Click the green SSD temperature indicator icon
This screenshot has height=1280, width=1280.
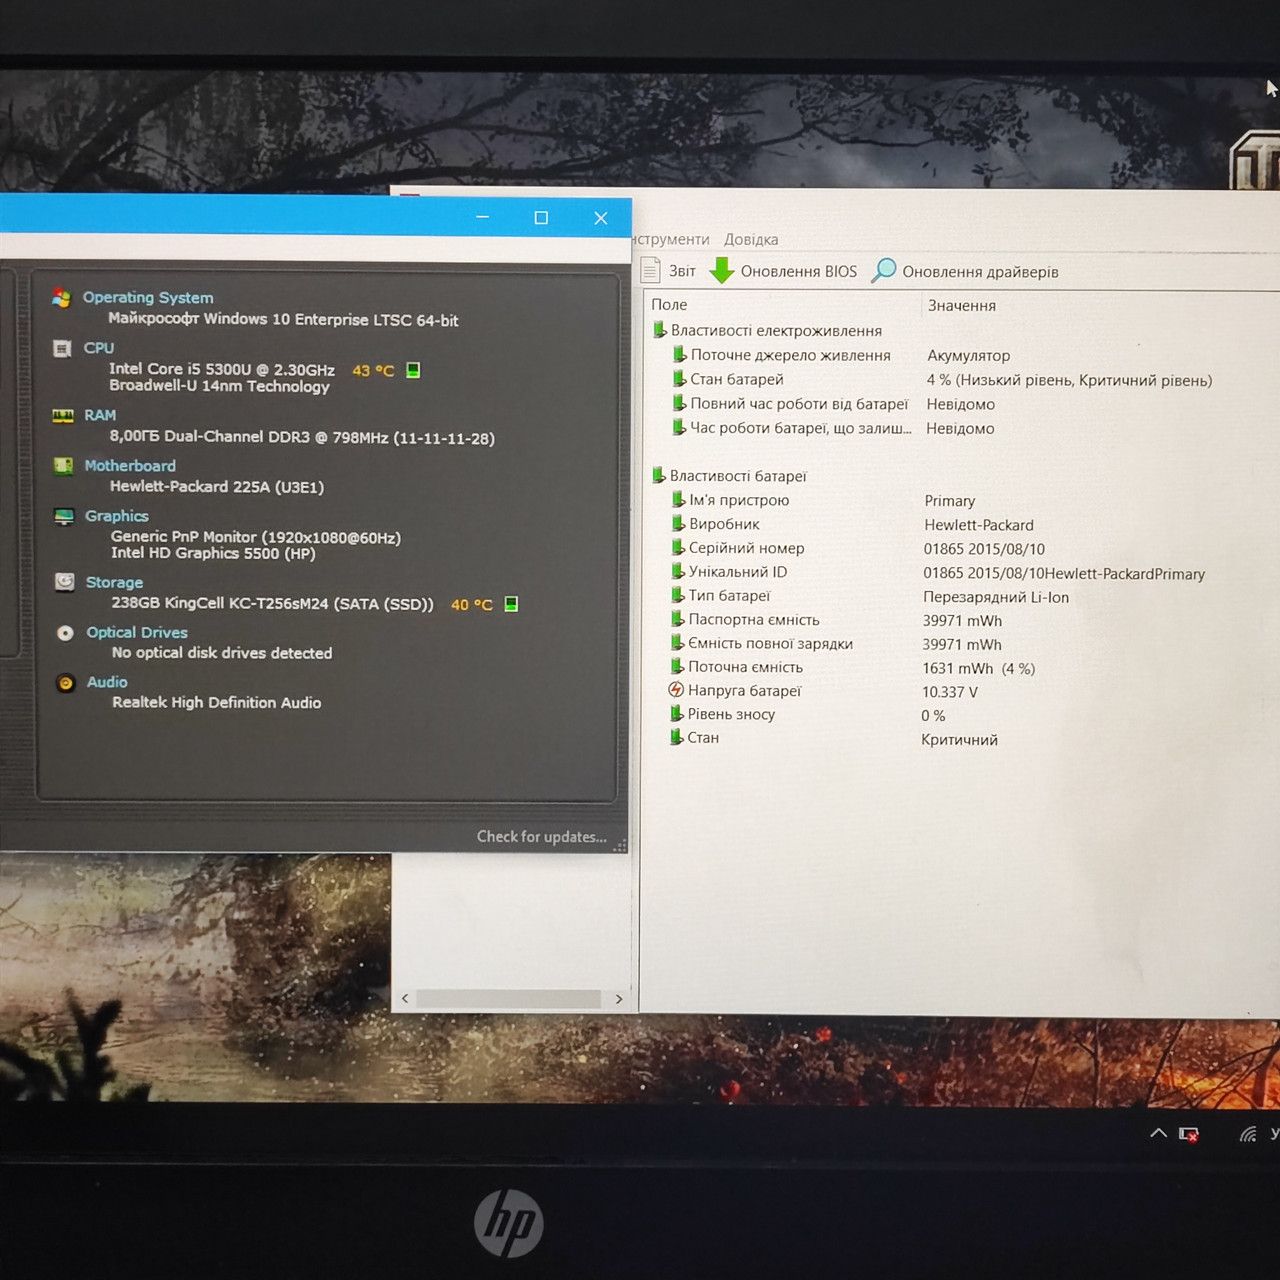coord(511,604)
